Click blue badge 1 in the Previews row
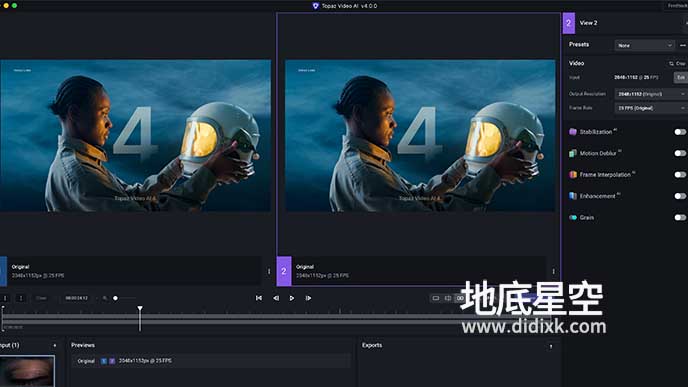Viewport: 688px width, 387px height. click(x=104, y=361)
